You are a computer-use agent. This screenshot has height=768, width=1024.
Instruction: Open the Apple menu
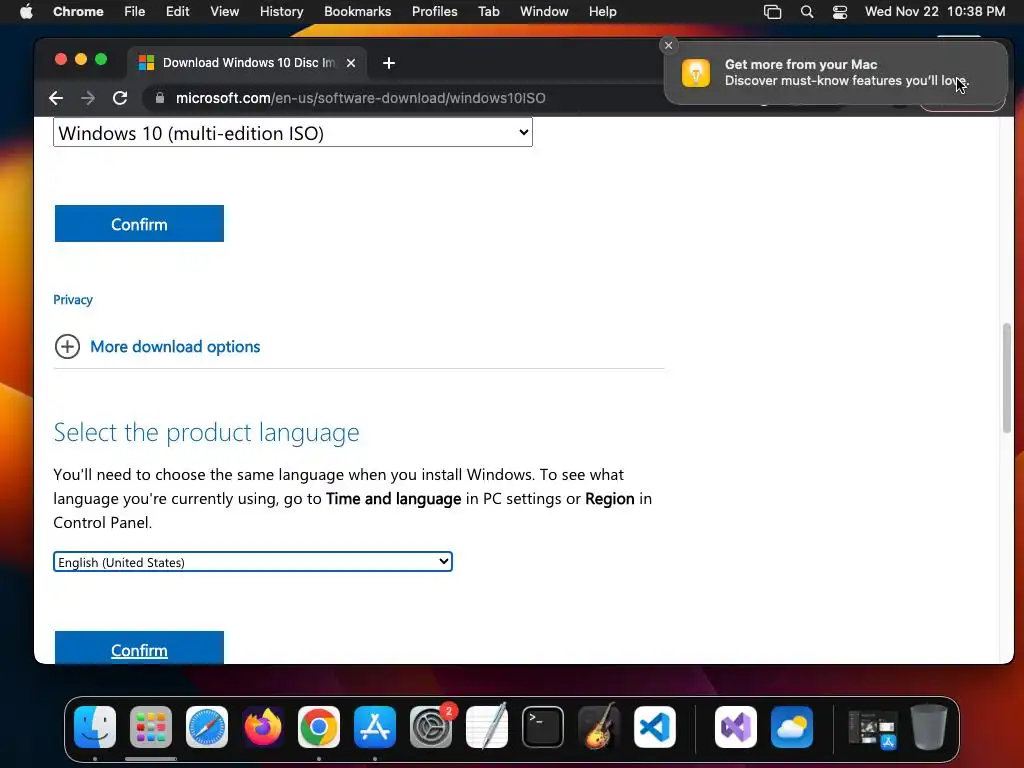26,12
